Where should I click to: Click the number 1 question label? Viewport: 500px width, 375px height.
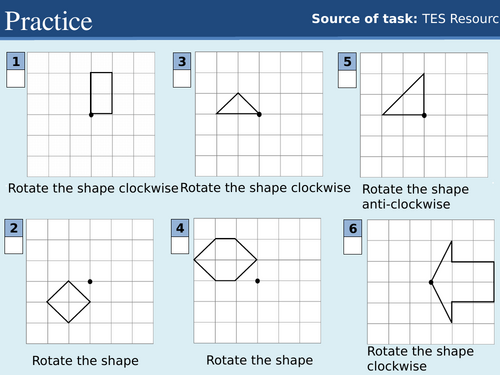pyautogui.click(x=16, y=61)
